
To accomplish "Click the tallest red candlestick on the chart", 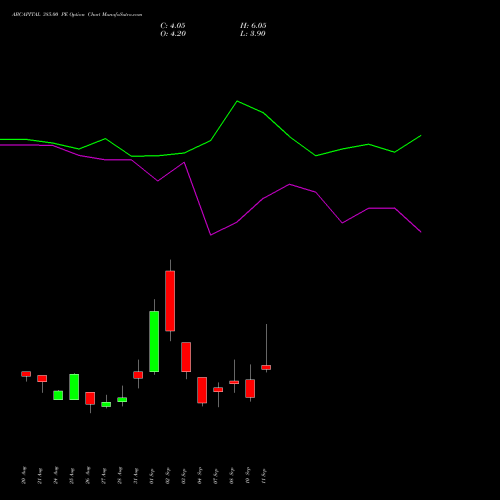I will 170,301.
